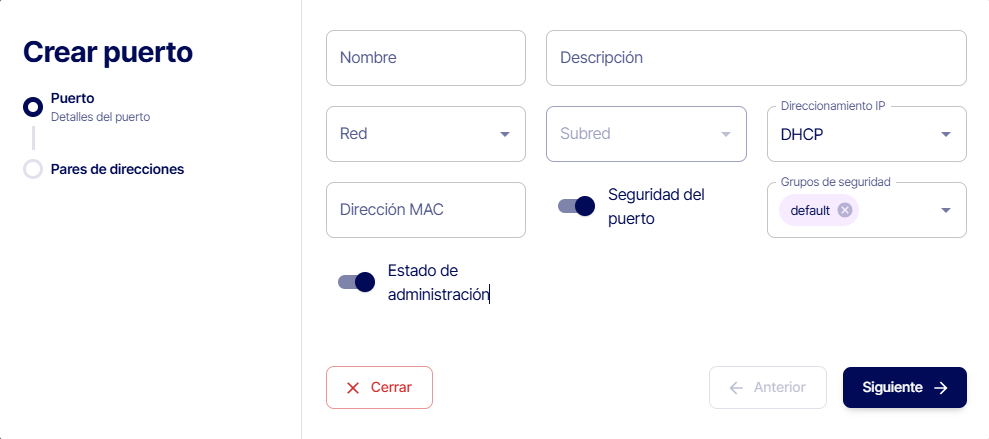Select the Puerto step label

(73, 98)
